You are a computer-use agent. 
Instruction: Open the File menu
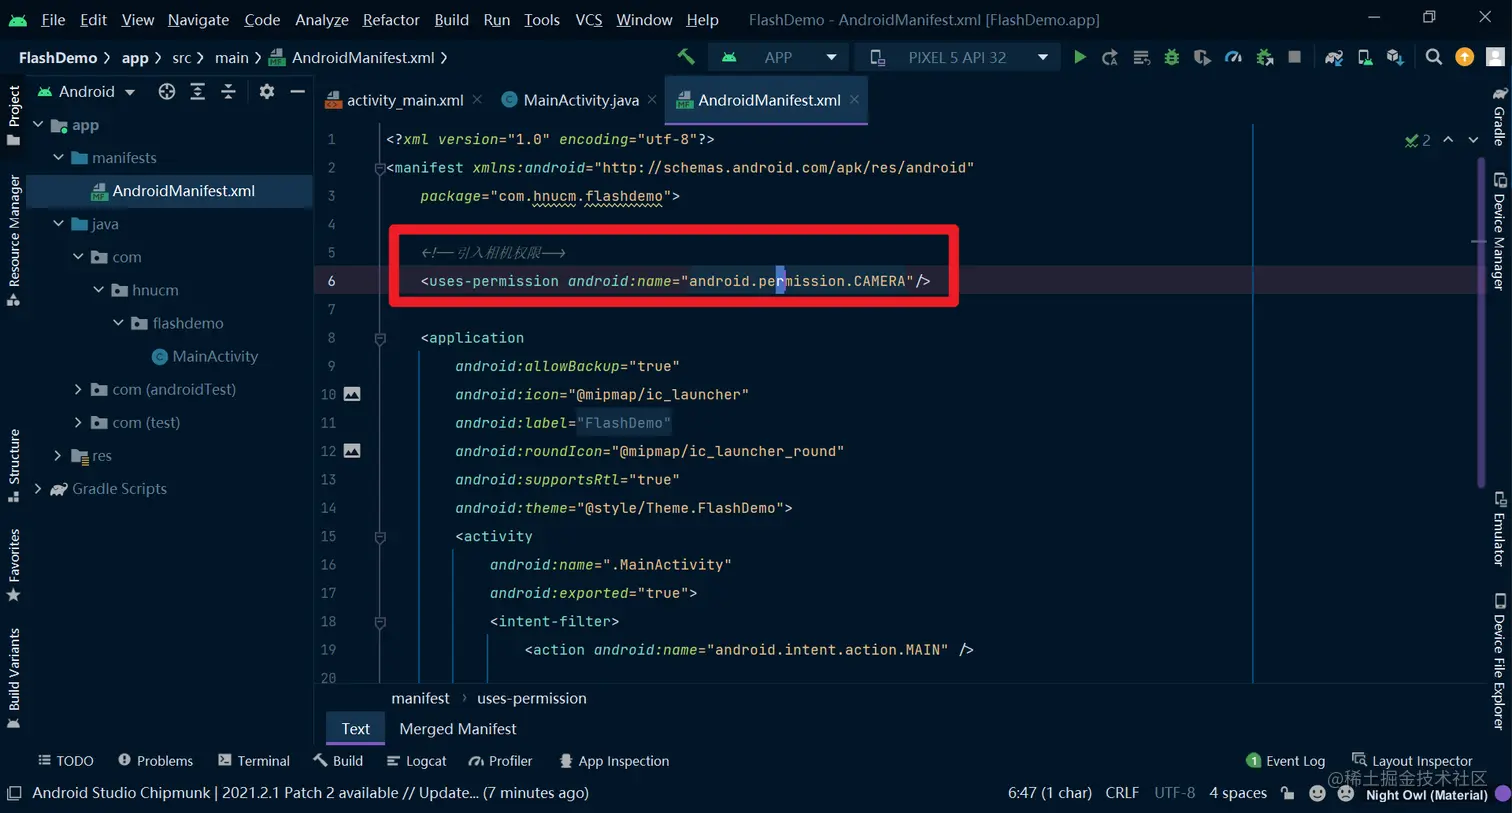(x=53, y=19)
